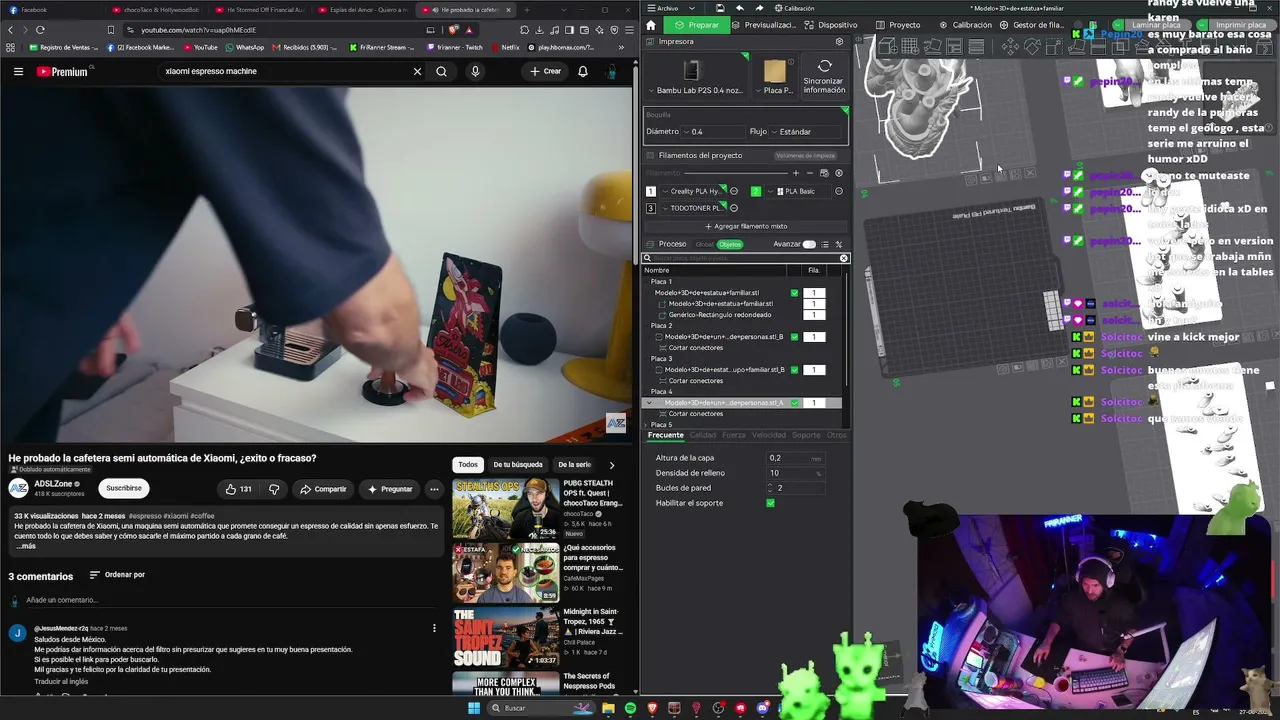The width and height of the screenshot is (1280, 720).
Task: Open File Explorer from taskbar
Action: (x=608, y=708)
